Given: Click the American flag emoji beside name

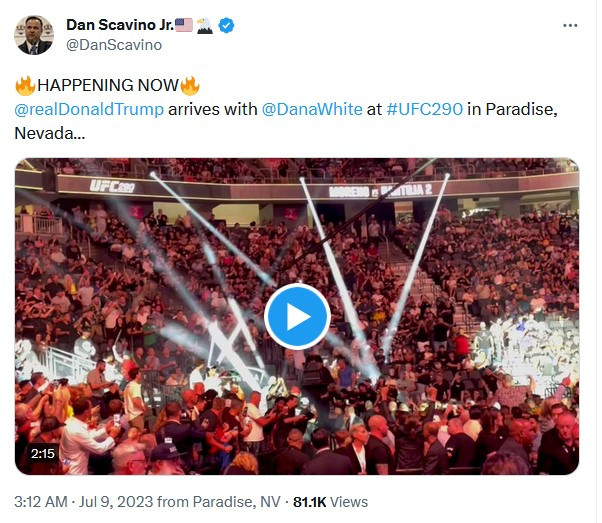Looking at the screenshot, I should click(x=183, y=25).
